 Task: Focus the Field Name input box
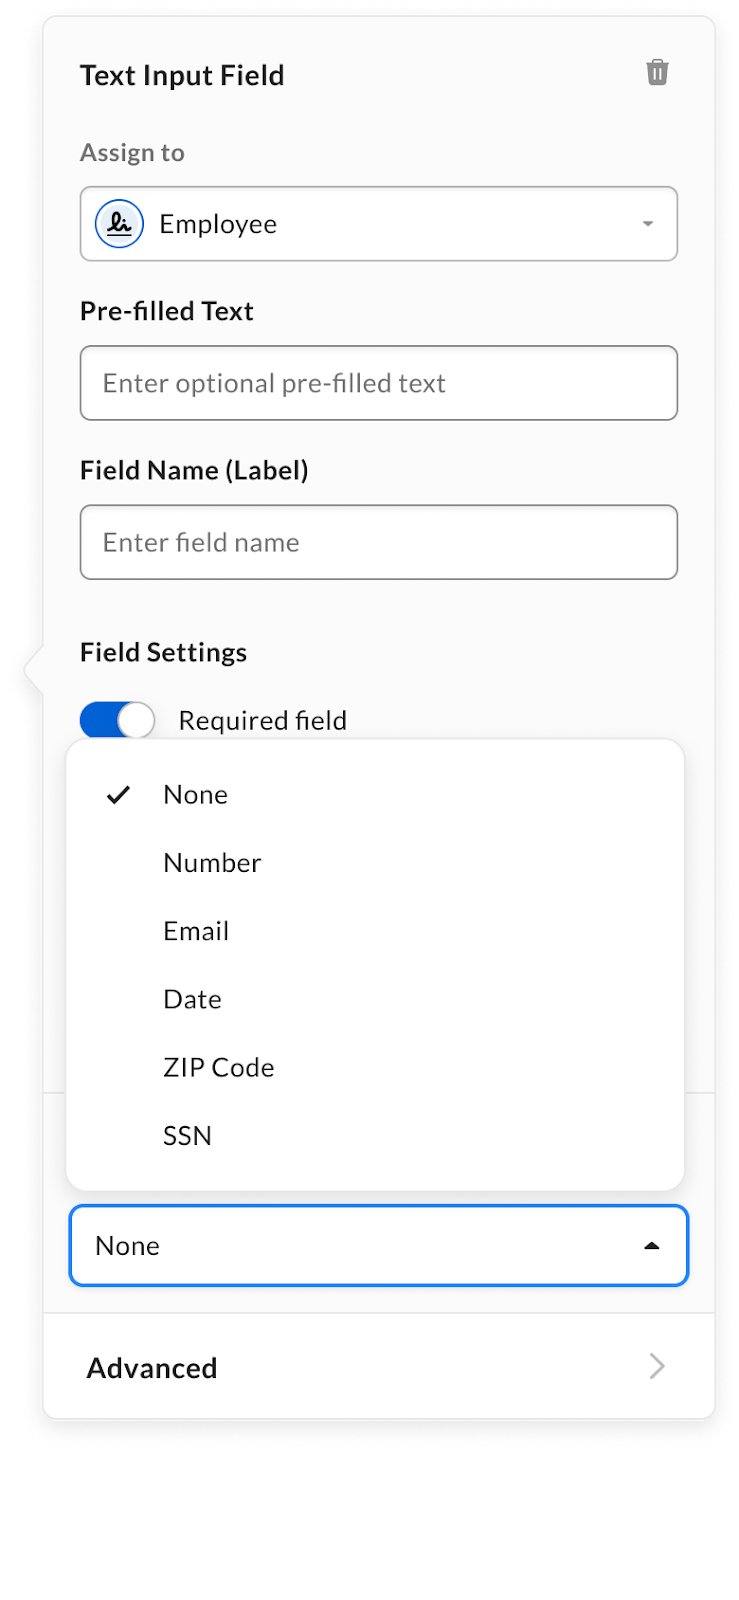378,542
